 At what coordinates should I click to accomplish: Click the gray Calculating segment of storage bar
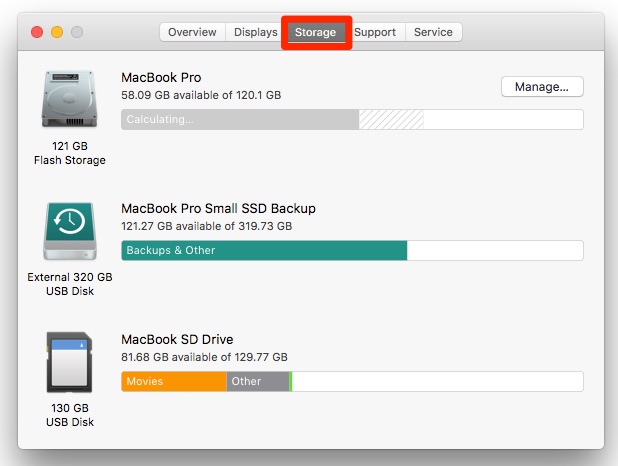240,120
